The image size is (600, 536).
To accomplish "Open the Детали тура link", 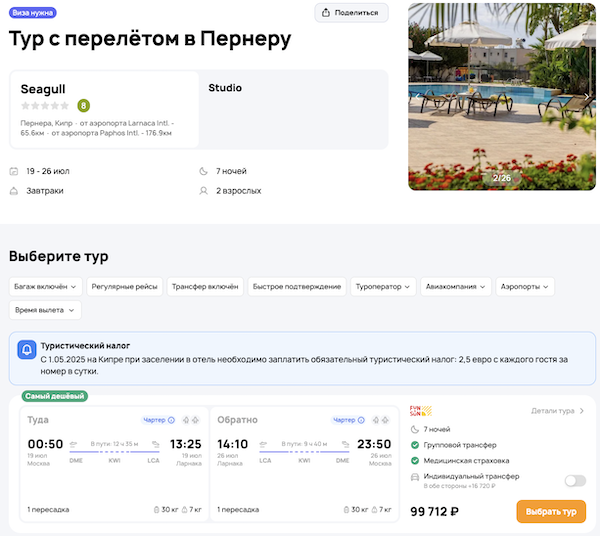I will (557, 410).
